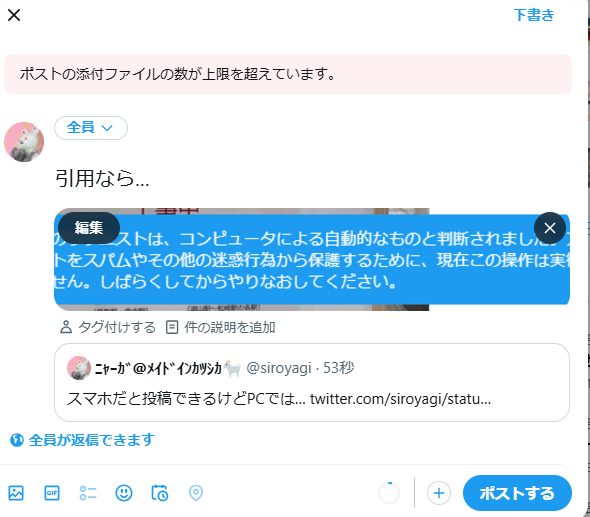Expand the 全員 audience dropdown

(91, 128)
